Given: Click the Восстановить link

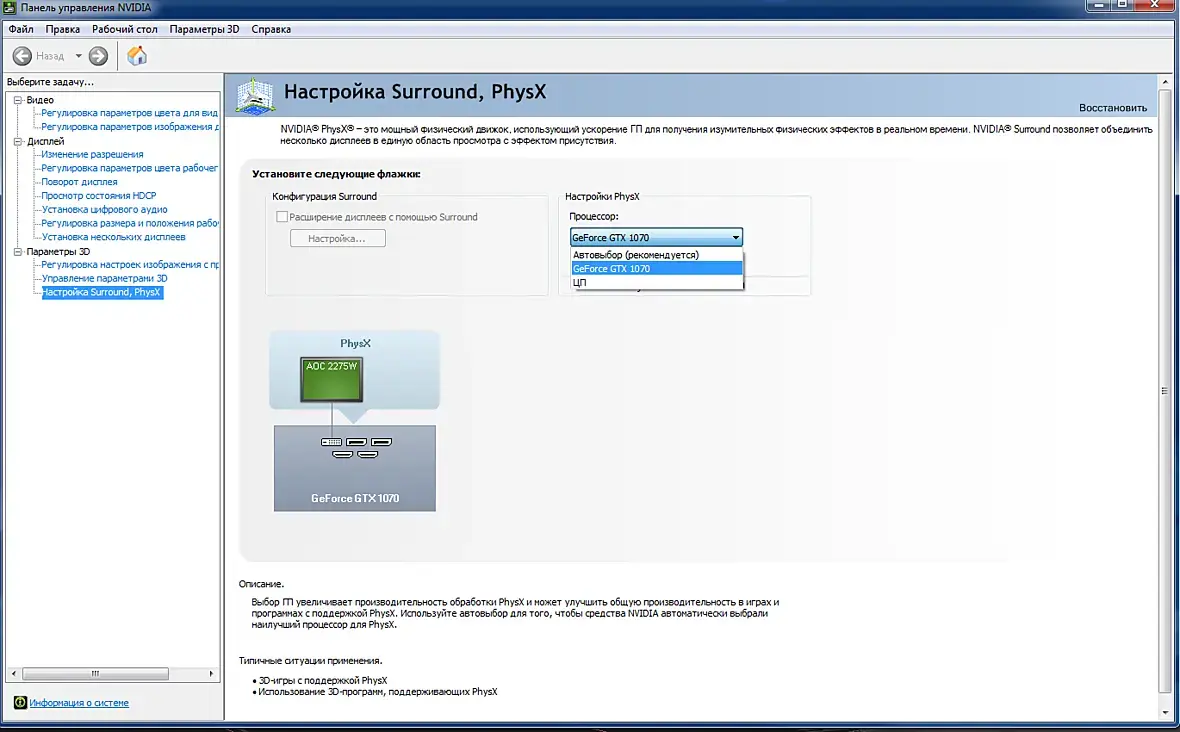Looking at the screenshot, I should [x=1113, y=108].
